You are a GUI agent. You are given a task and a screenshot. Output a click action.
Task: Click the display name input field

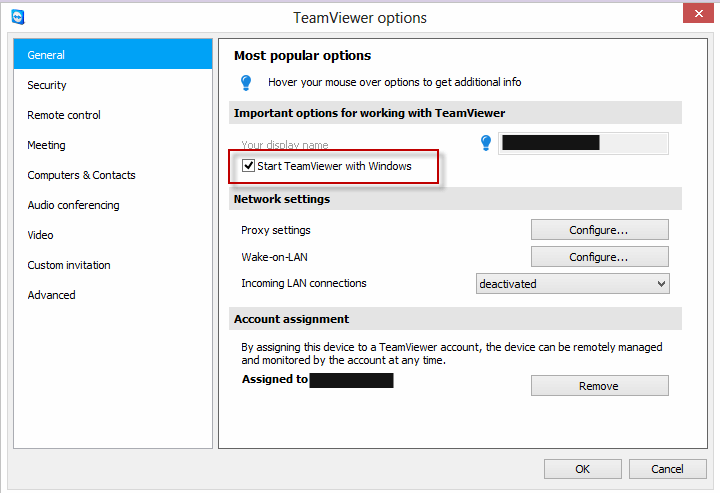(583, 143)
